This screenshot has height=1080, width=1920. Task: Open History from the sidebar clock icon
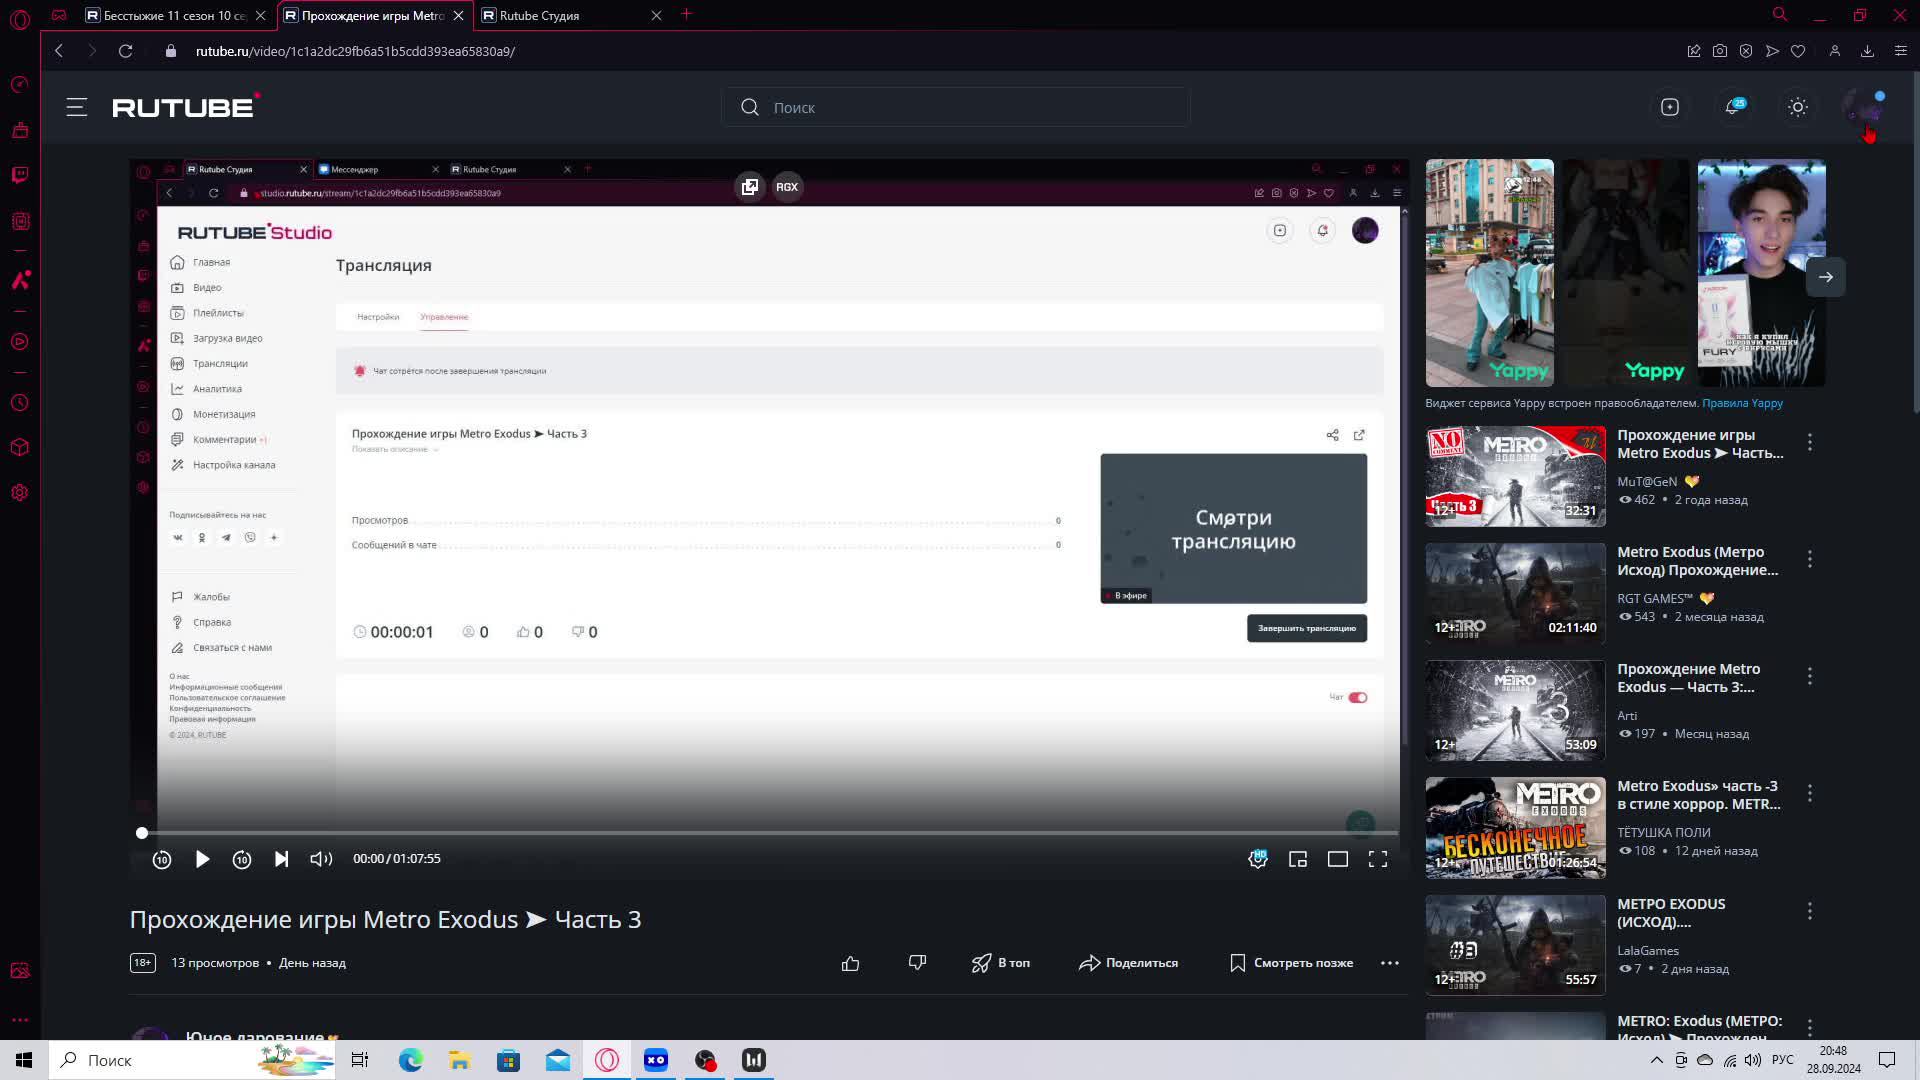tap(20, 403)
